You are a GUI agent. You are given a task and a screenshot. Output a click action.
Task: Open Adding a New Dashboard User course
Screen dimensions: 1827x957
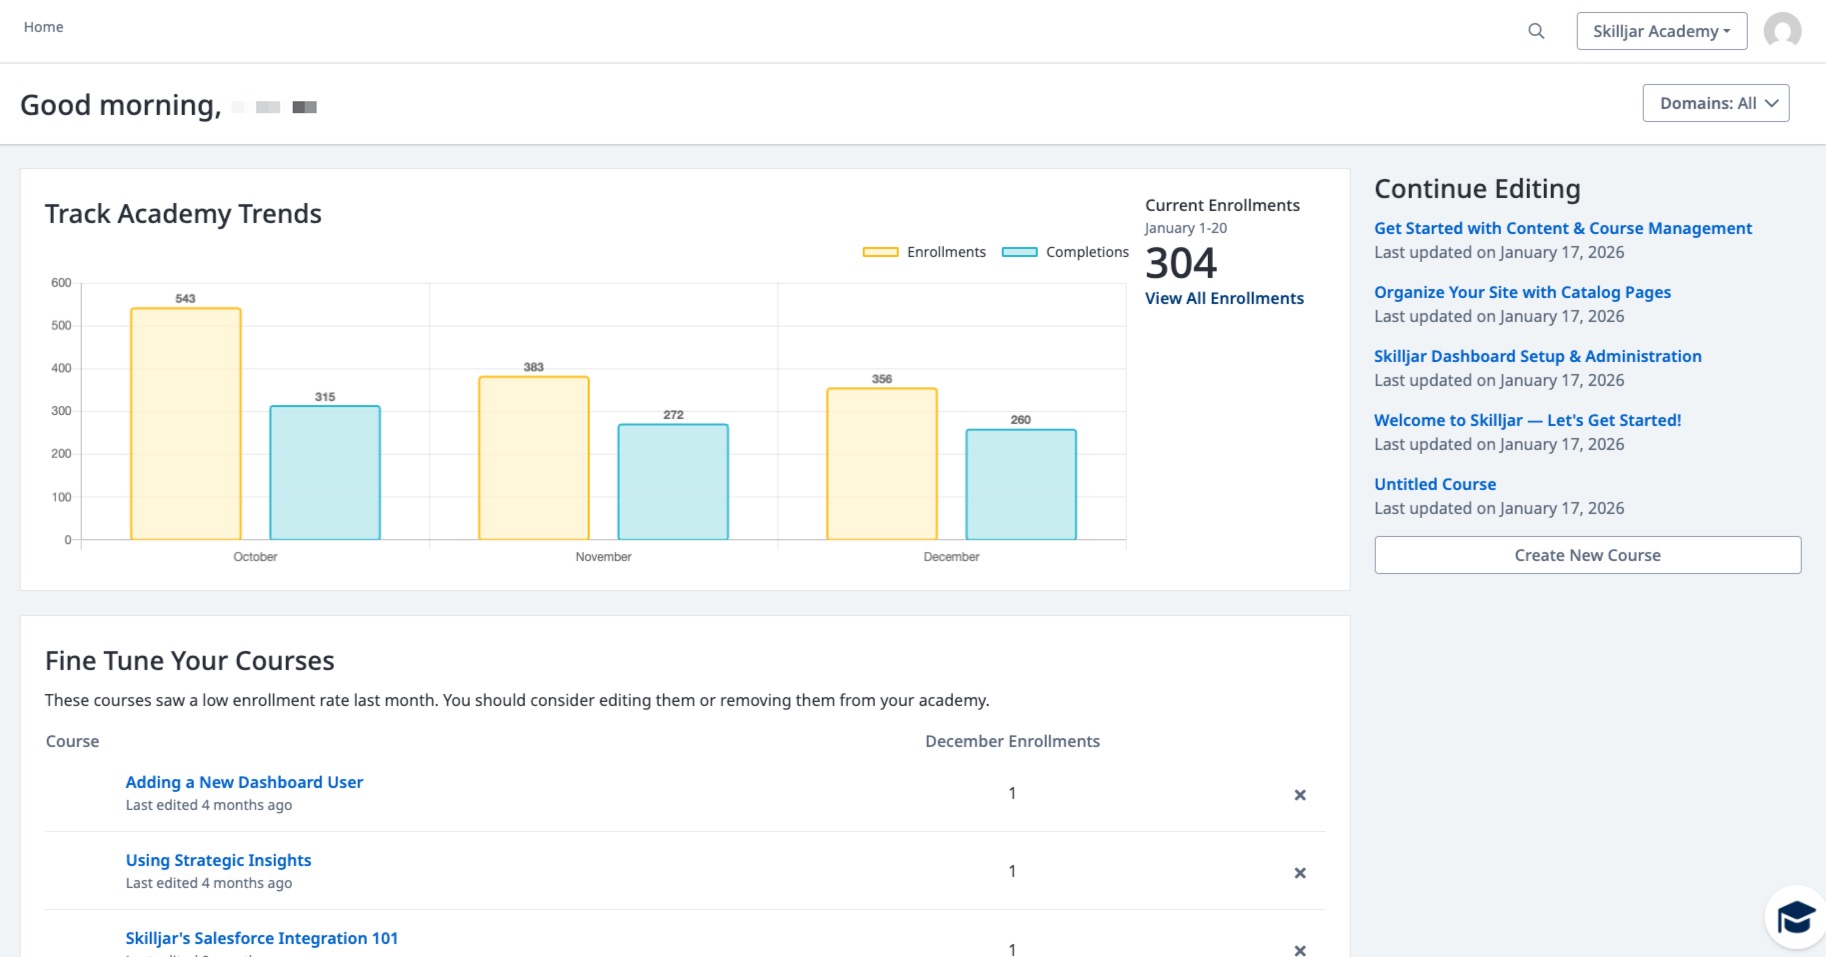pyautogui.click(x=244, y=782)
